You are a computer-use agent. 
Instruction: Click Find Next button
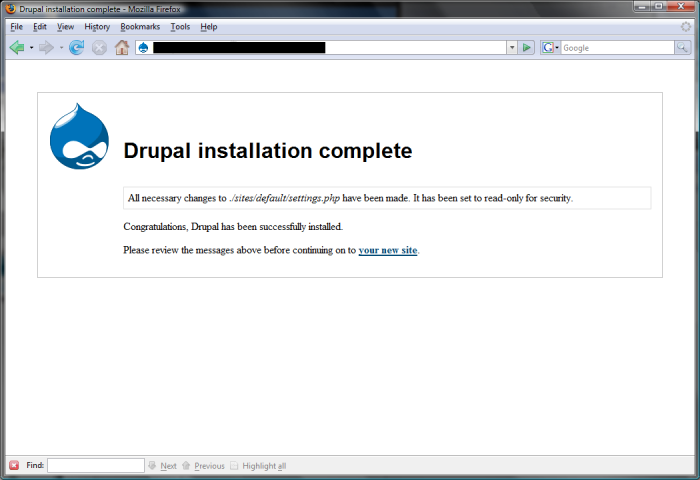(x=162, y=466)
